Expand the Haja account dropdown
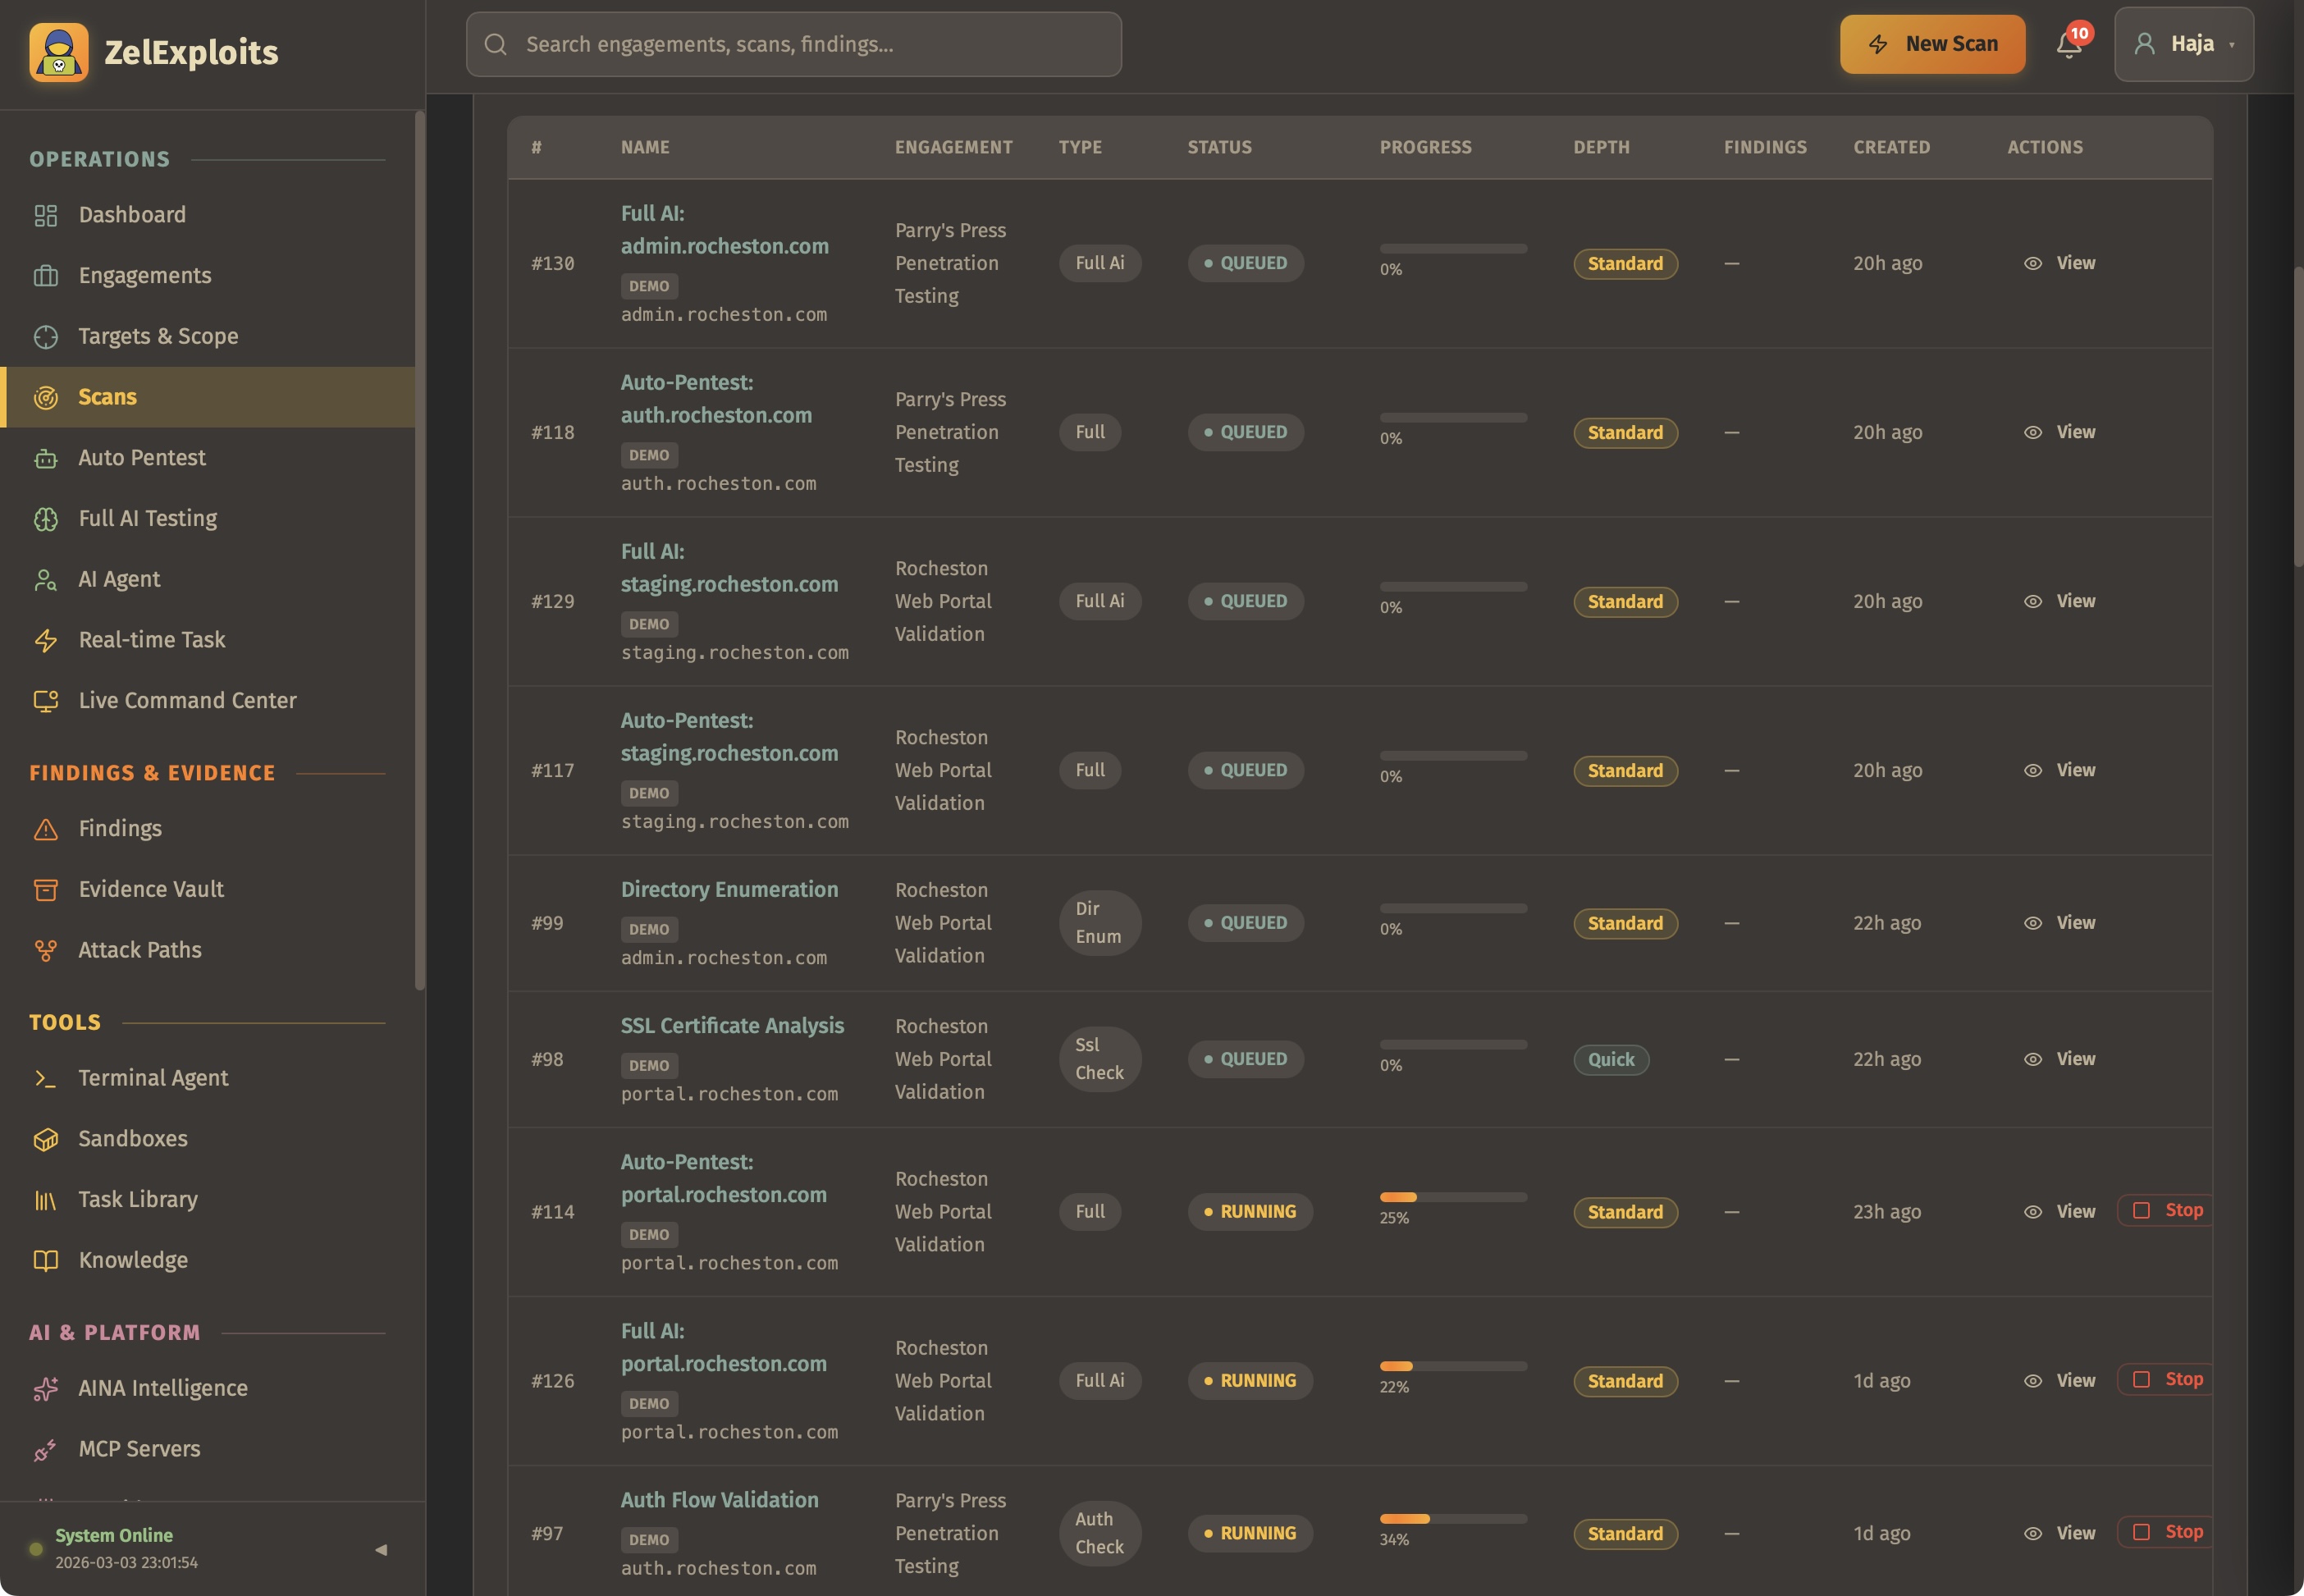The height and width of the screenshot is (1596, 2304). tap(2184, 44)
